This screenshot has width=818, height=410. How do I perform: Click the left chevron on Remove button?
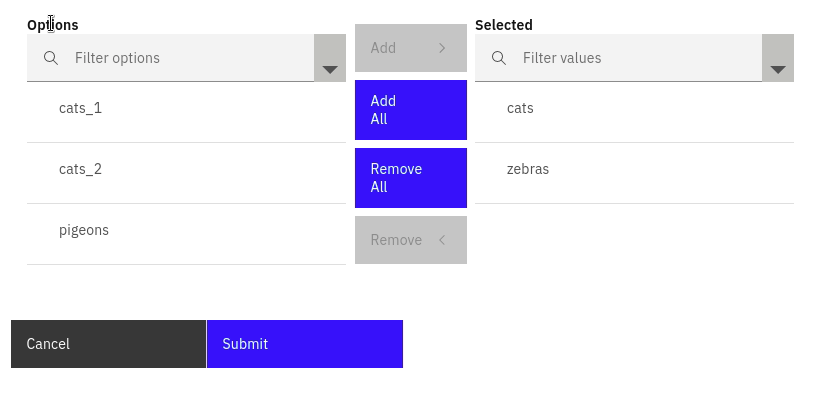tap(442, 240)
